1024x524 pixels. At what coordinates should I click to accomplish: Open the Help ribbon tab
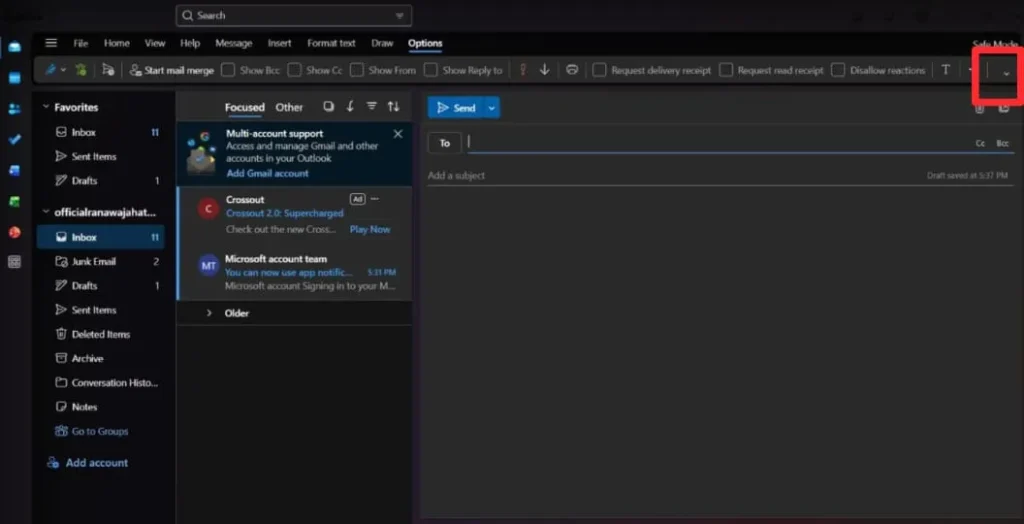point(190,43)
